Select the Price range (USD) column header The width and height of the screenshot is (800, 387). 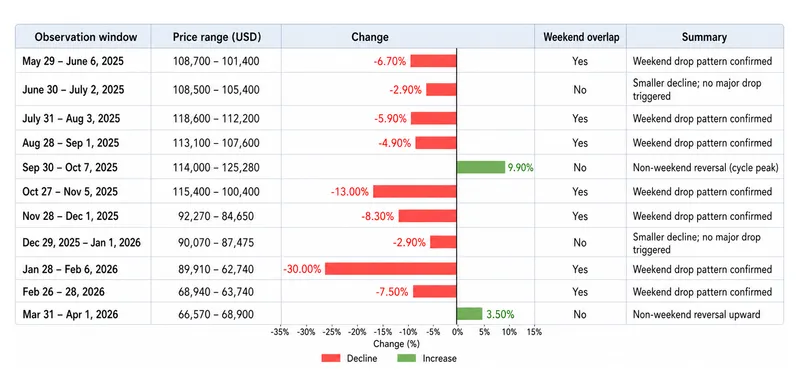point(216,37)
